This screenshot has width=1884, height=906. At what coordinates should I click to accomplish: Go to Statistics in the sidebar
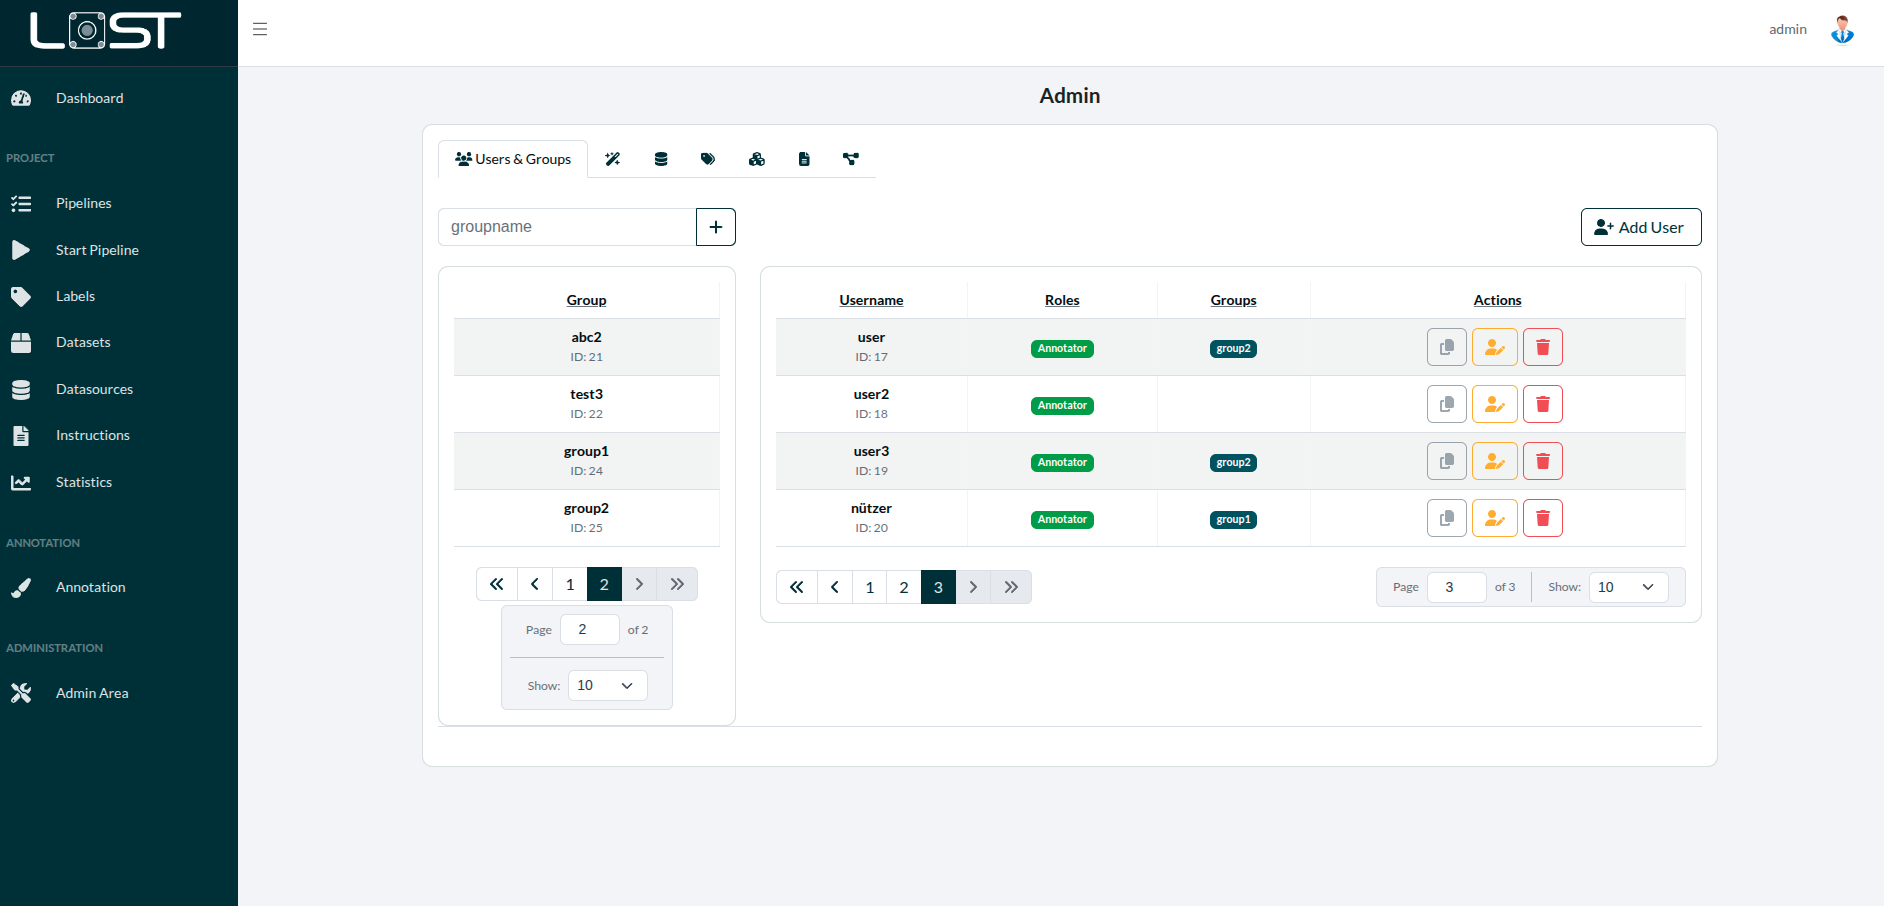coord(83,482)
